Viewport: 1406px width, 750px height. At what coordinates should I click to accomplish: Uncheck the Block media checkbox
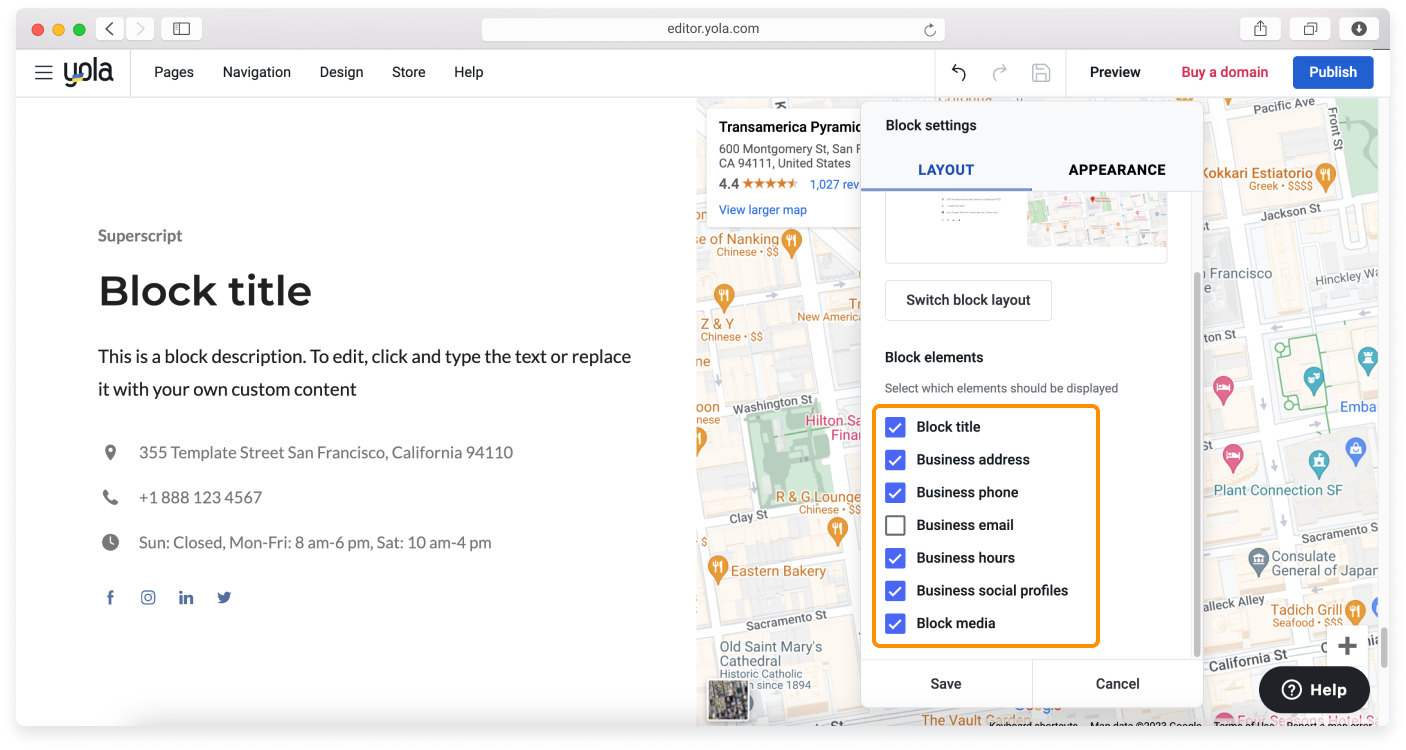[x=895, y=623]
